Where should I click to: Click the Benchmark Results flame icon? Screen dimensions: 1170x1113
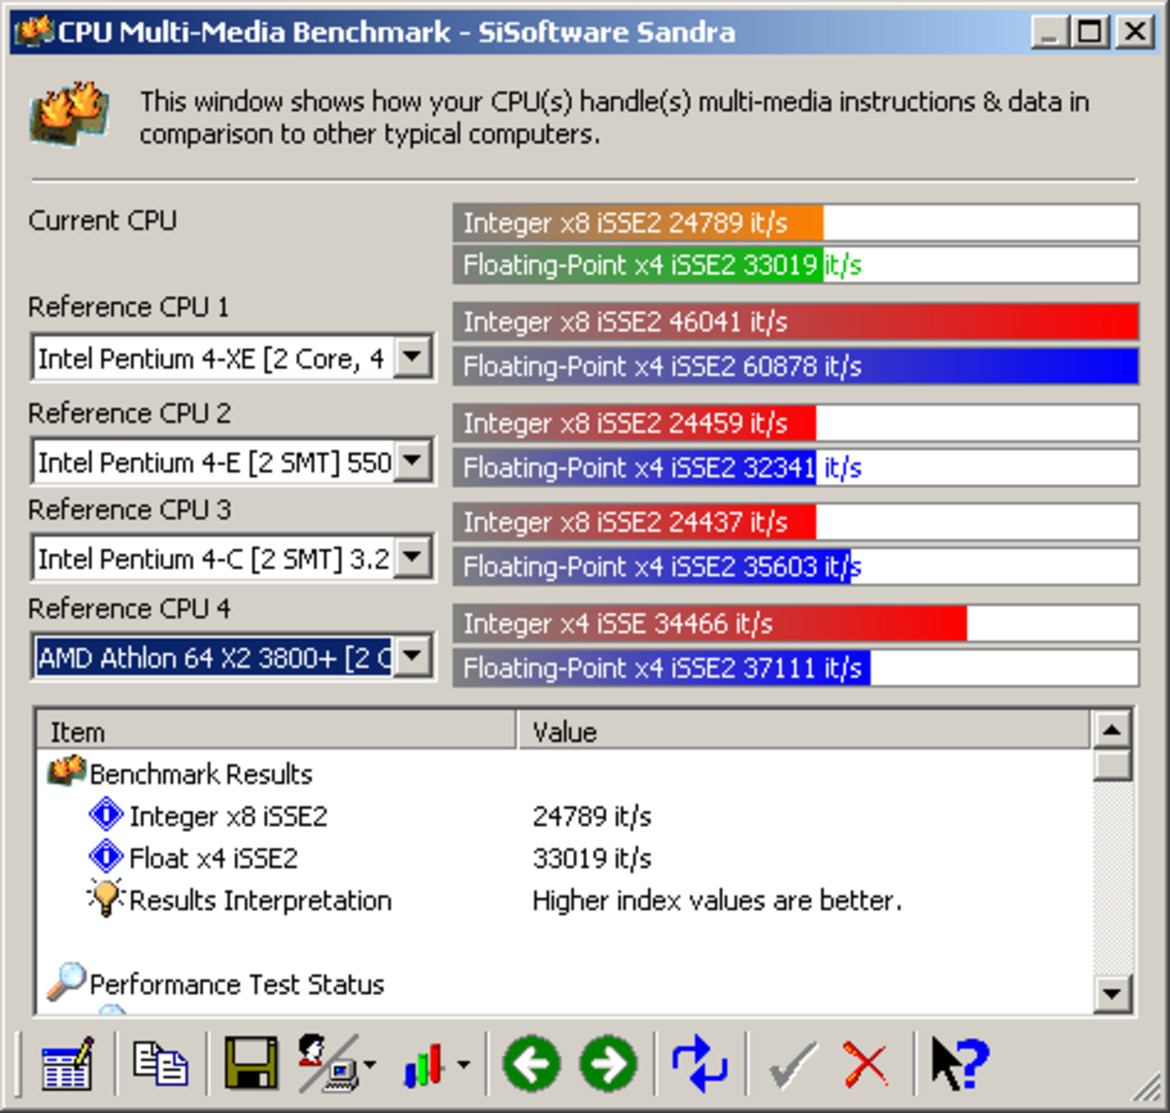pyautogui.click(x=66, y=771)
